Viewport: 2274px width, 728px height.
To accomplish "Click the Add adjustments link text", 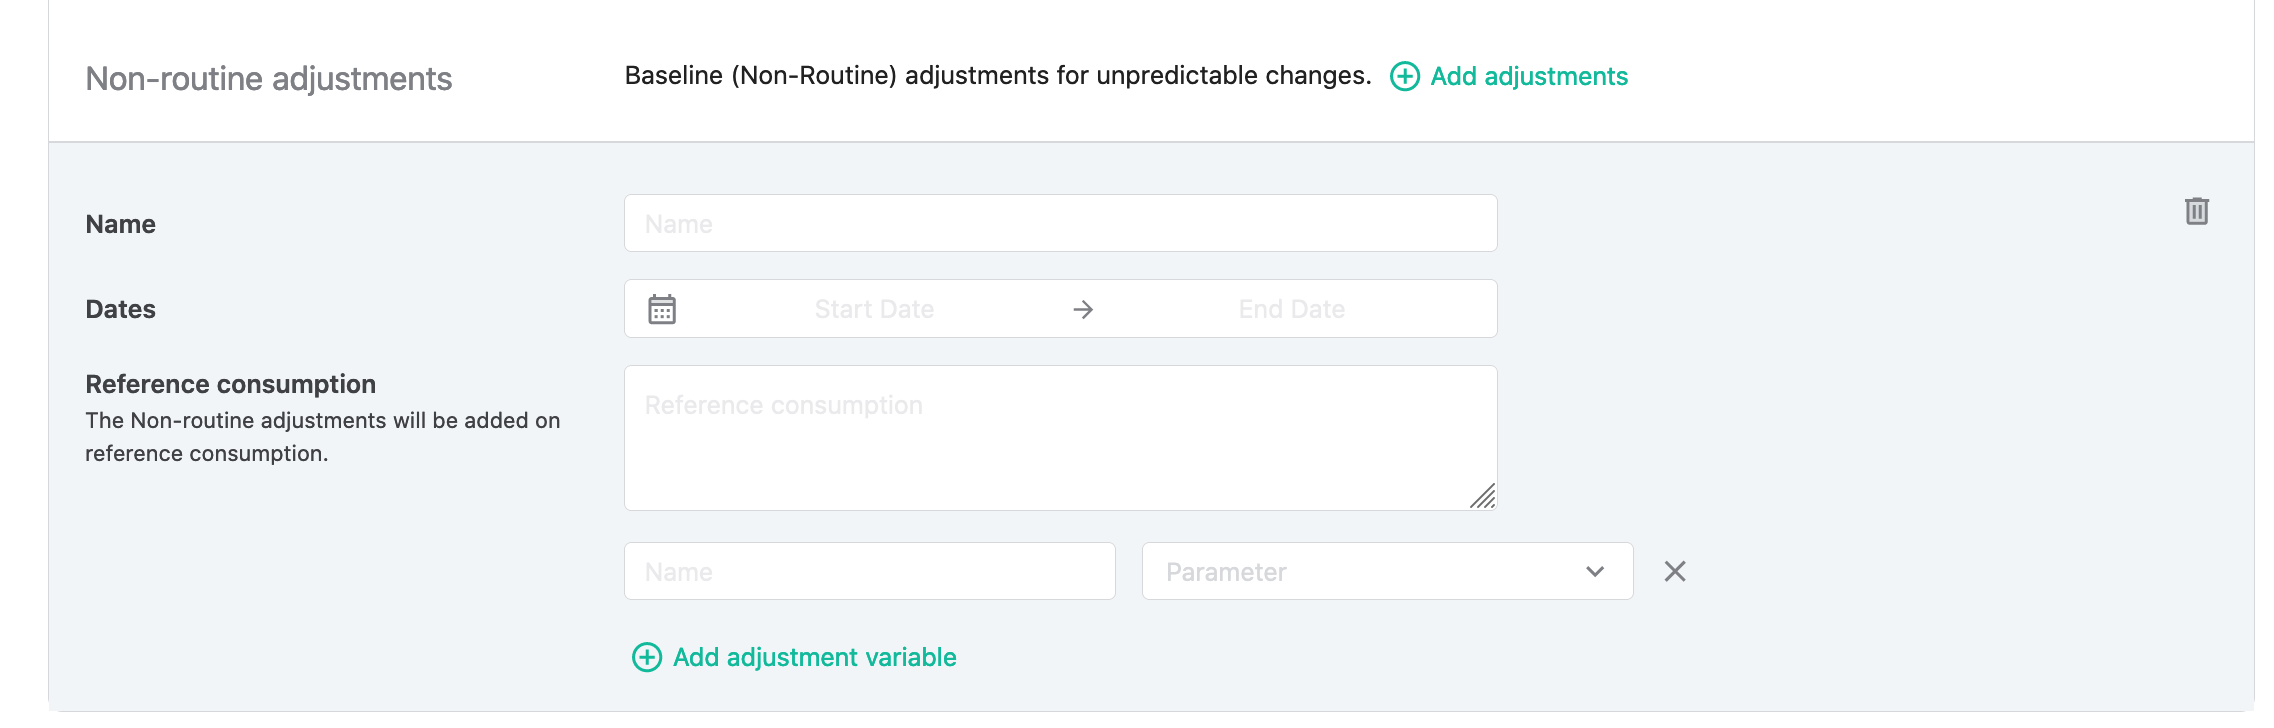I will point(1529,77).
